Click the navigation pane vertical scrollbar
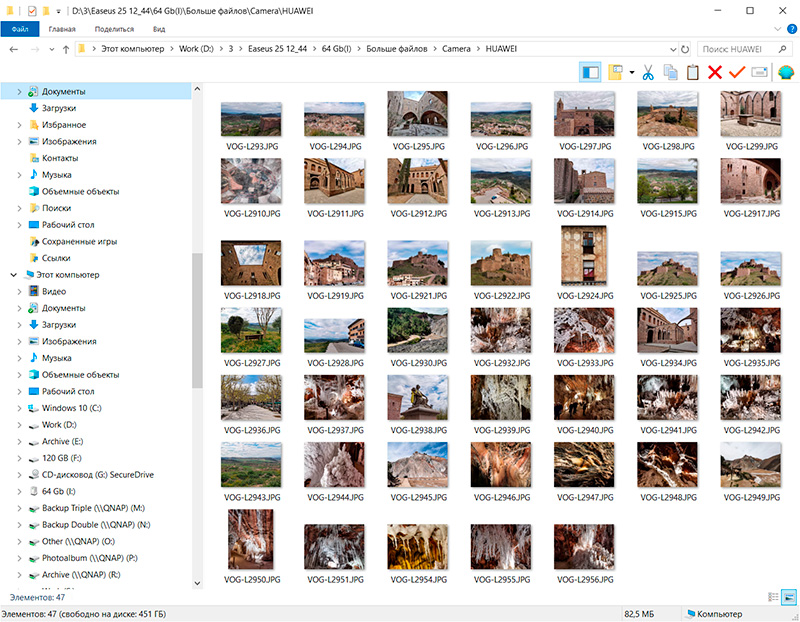Viewport: 800px width, 622px height. point(198,320)
